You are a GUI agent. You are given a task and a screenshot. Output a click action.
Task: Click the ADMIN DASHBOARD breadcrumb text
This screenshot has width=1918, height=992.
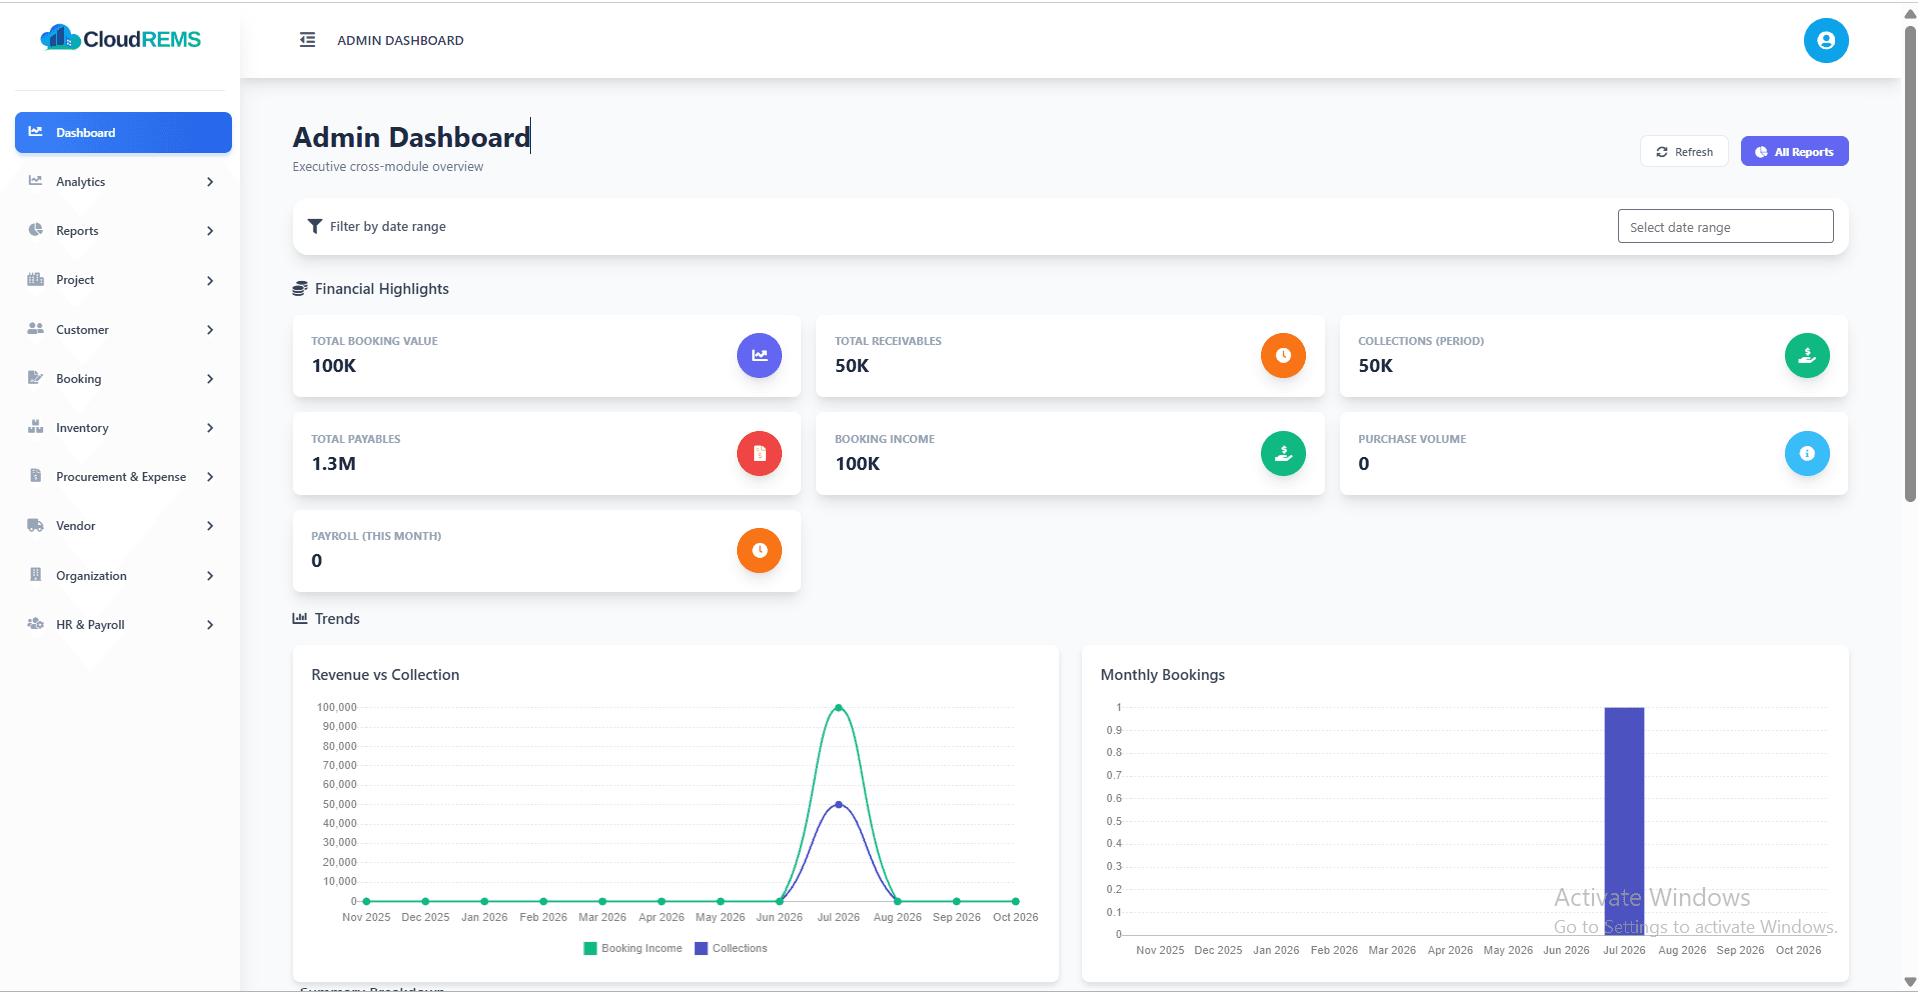(400, 40)
